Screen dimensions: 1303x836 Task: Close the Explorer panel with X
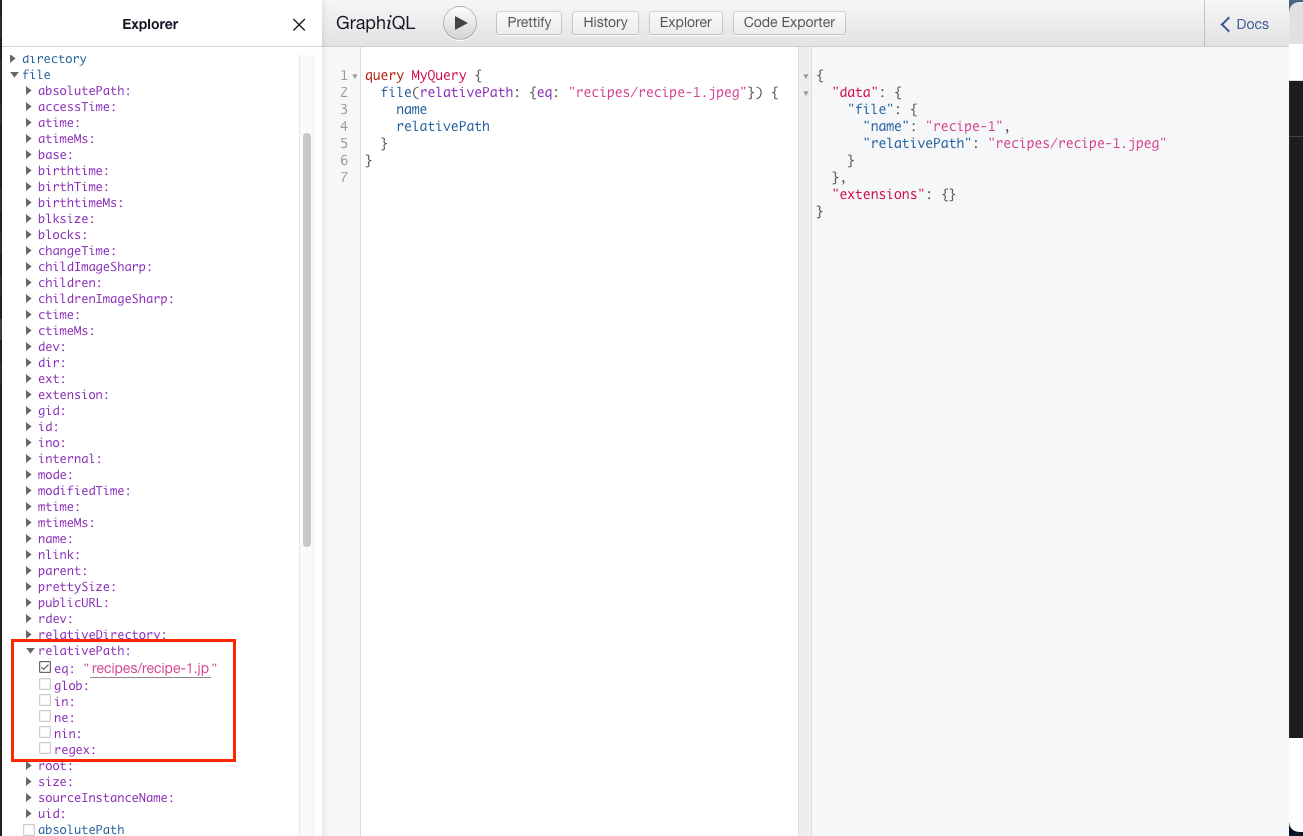(x=298, y=25)
